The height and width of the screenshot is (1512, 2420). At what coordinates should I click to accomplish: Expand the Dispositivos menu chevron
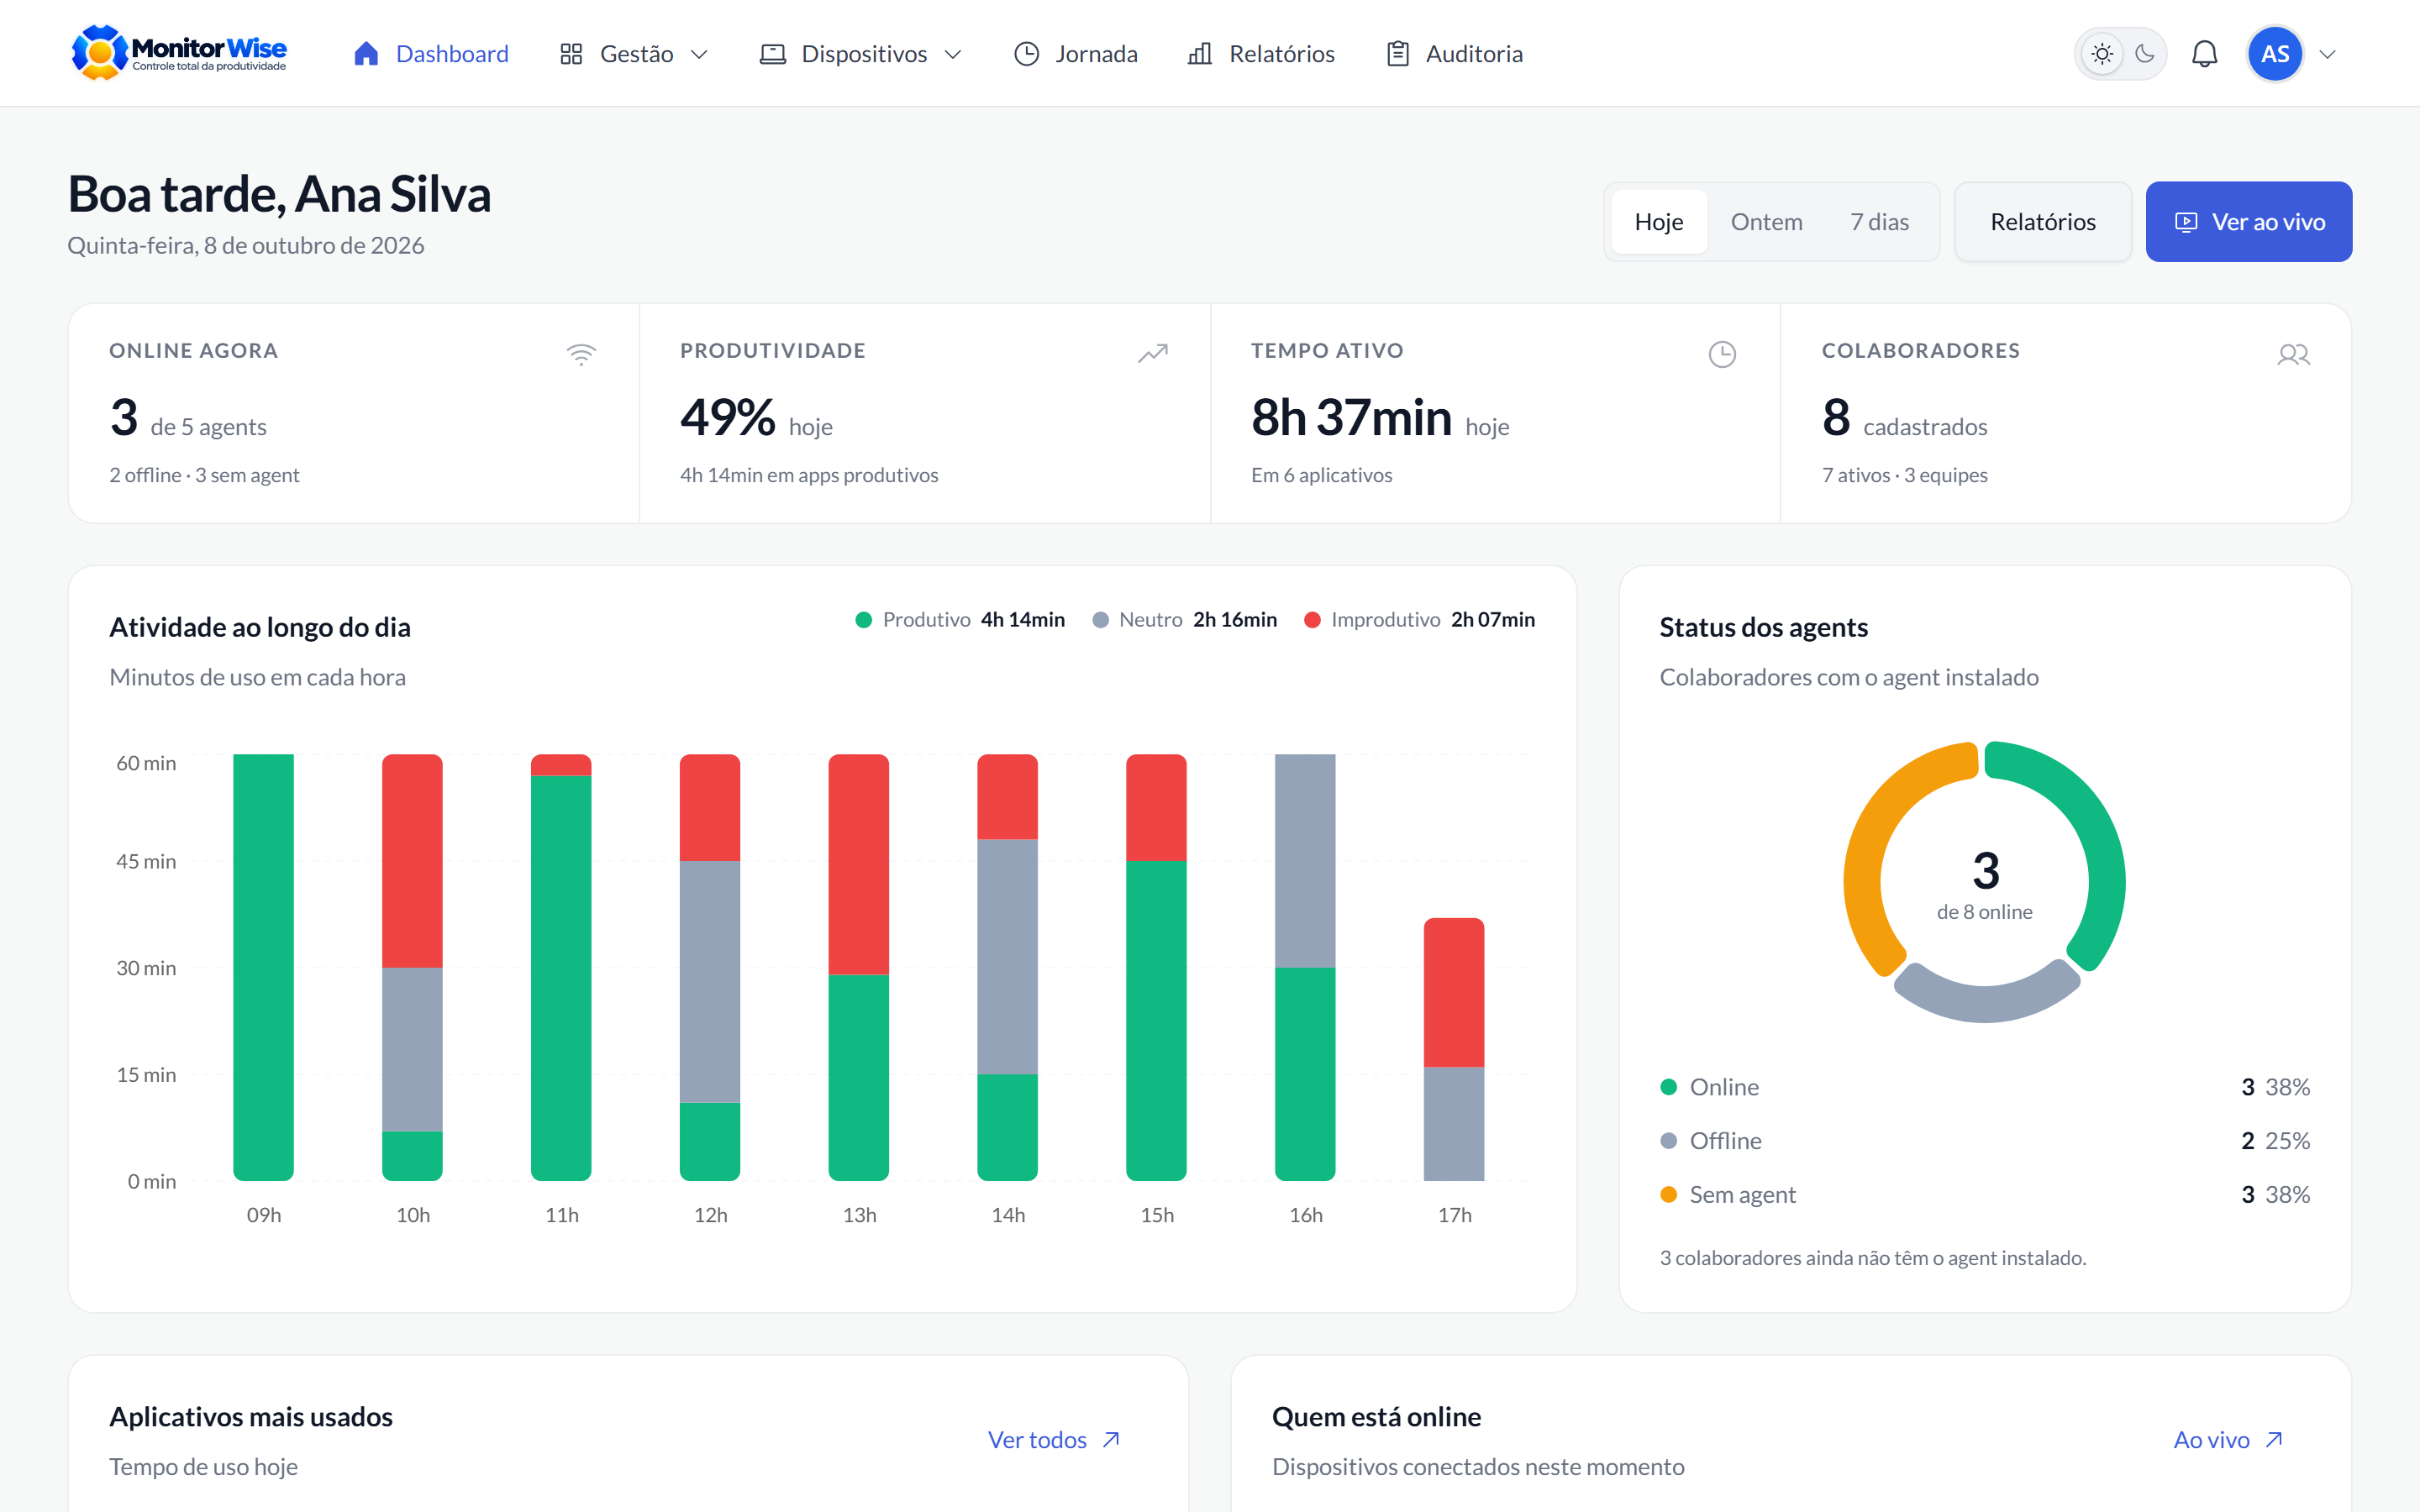[x=953, y=54]
